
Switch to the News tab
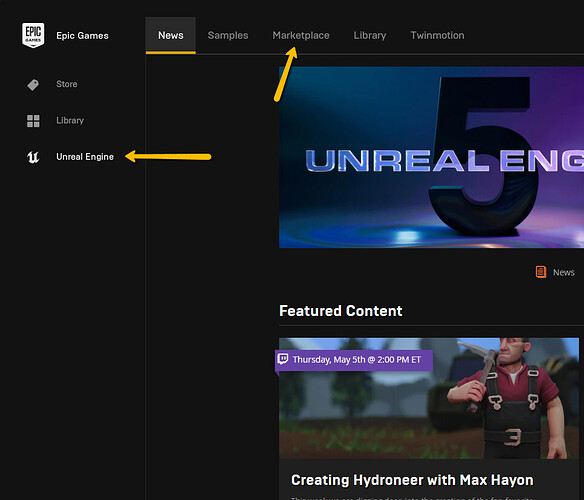click(171, 35)
